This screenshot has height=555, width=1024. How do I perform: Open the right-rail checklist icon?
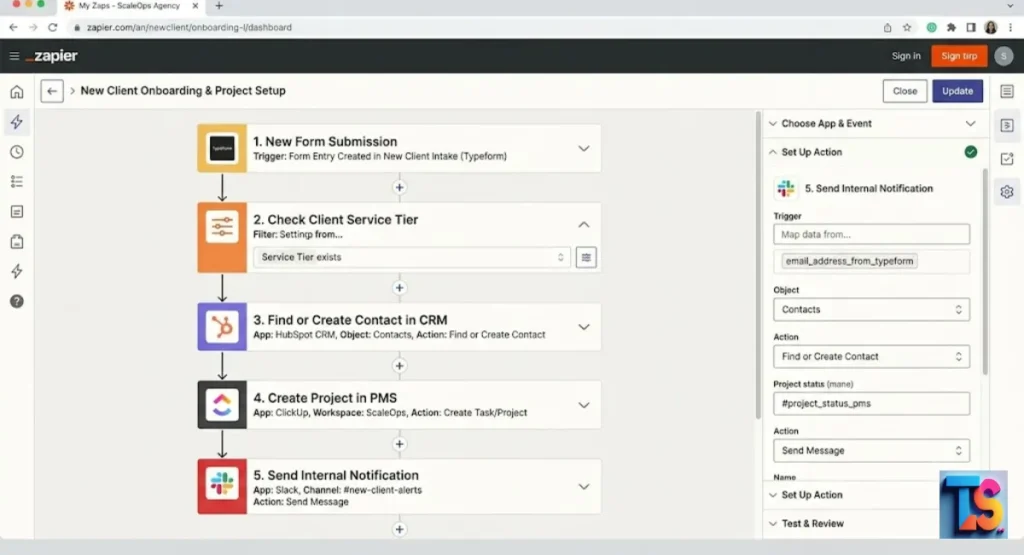[x=1007, y=159]
